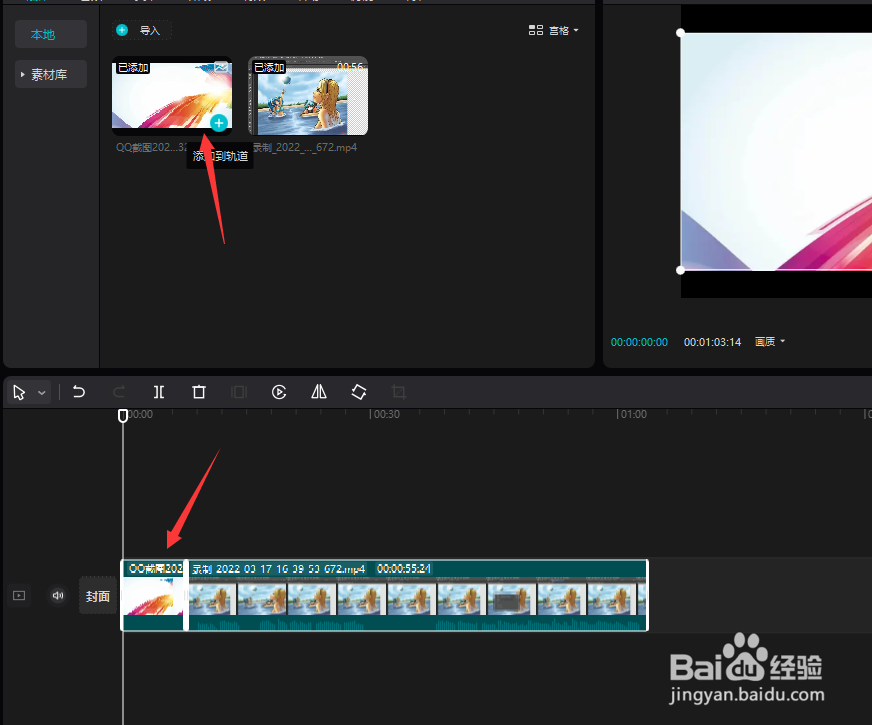Open the 画质 quality dropdown
Viewport: 872px width, 725px height.
[770, 341]
